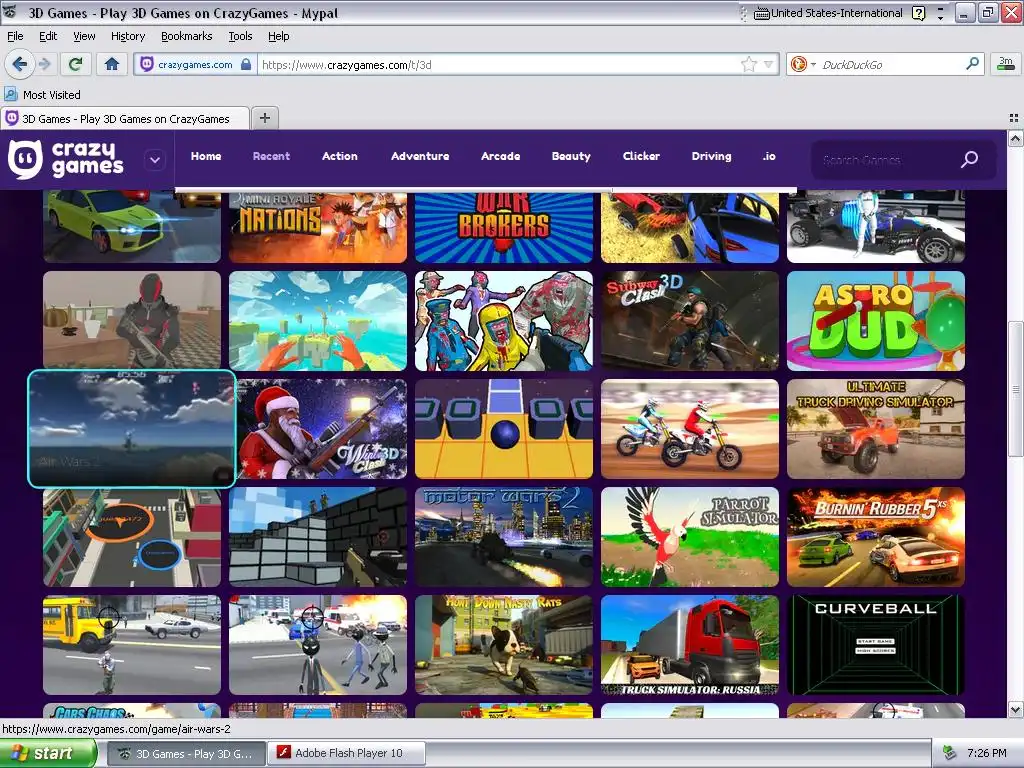
Task: Open the .io games category
Action: [769, 156]
